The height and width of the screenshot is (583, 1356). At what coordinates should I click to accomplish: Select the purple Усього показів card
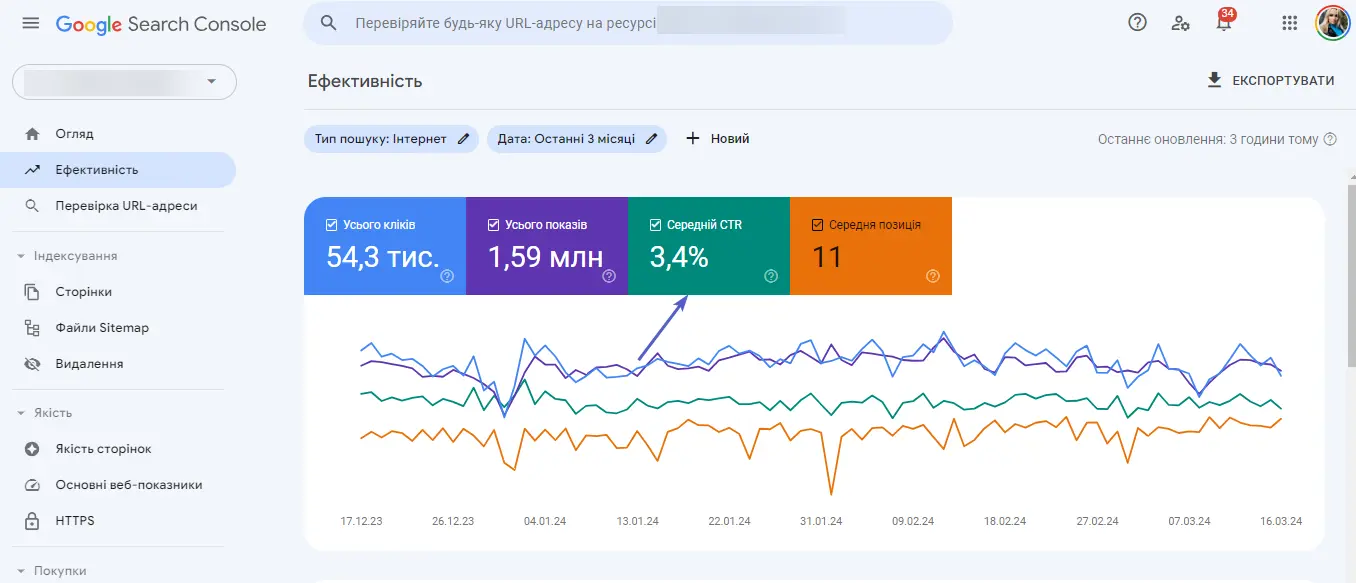click(547, 246)
